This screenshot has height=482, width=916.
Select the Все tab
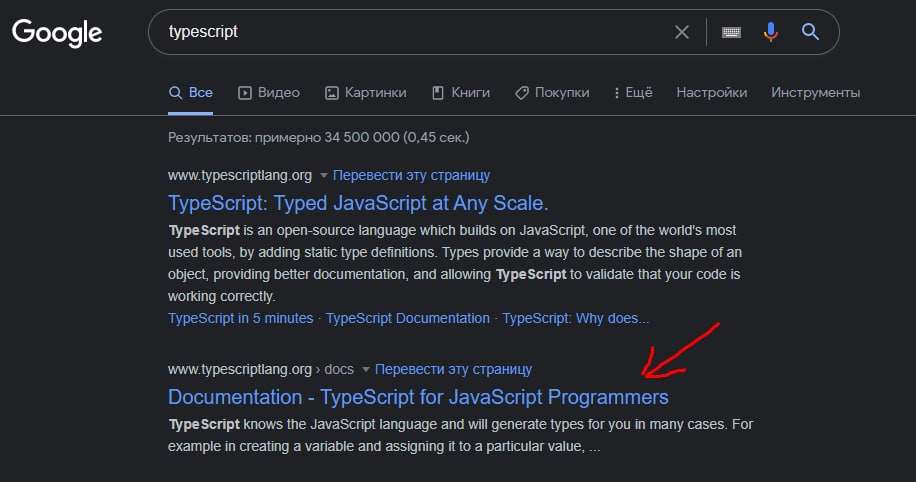tap(190, 92)
